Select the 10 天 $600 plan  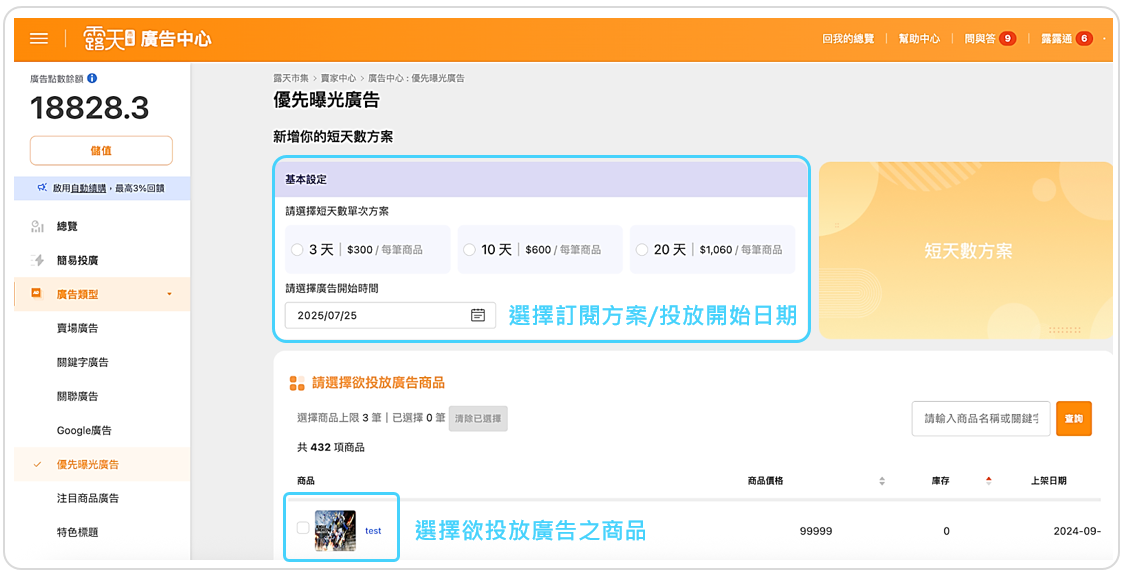pyautogui.click(x=470, y=250)
